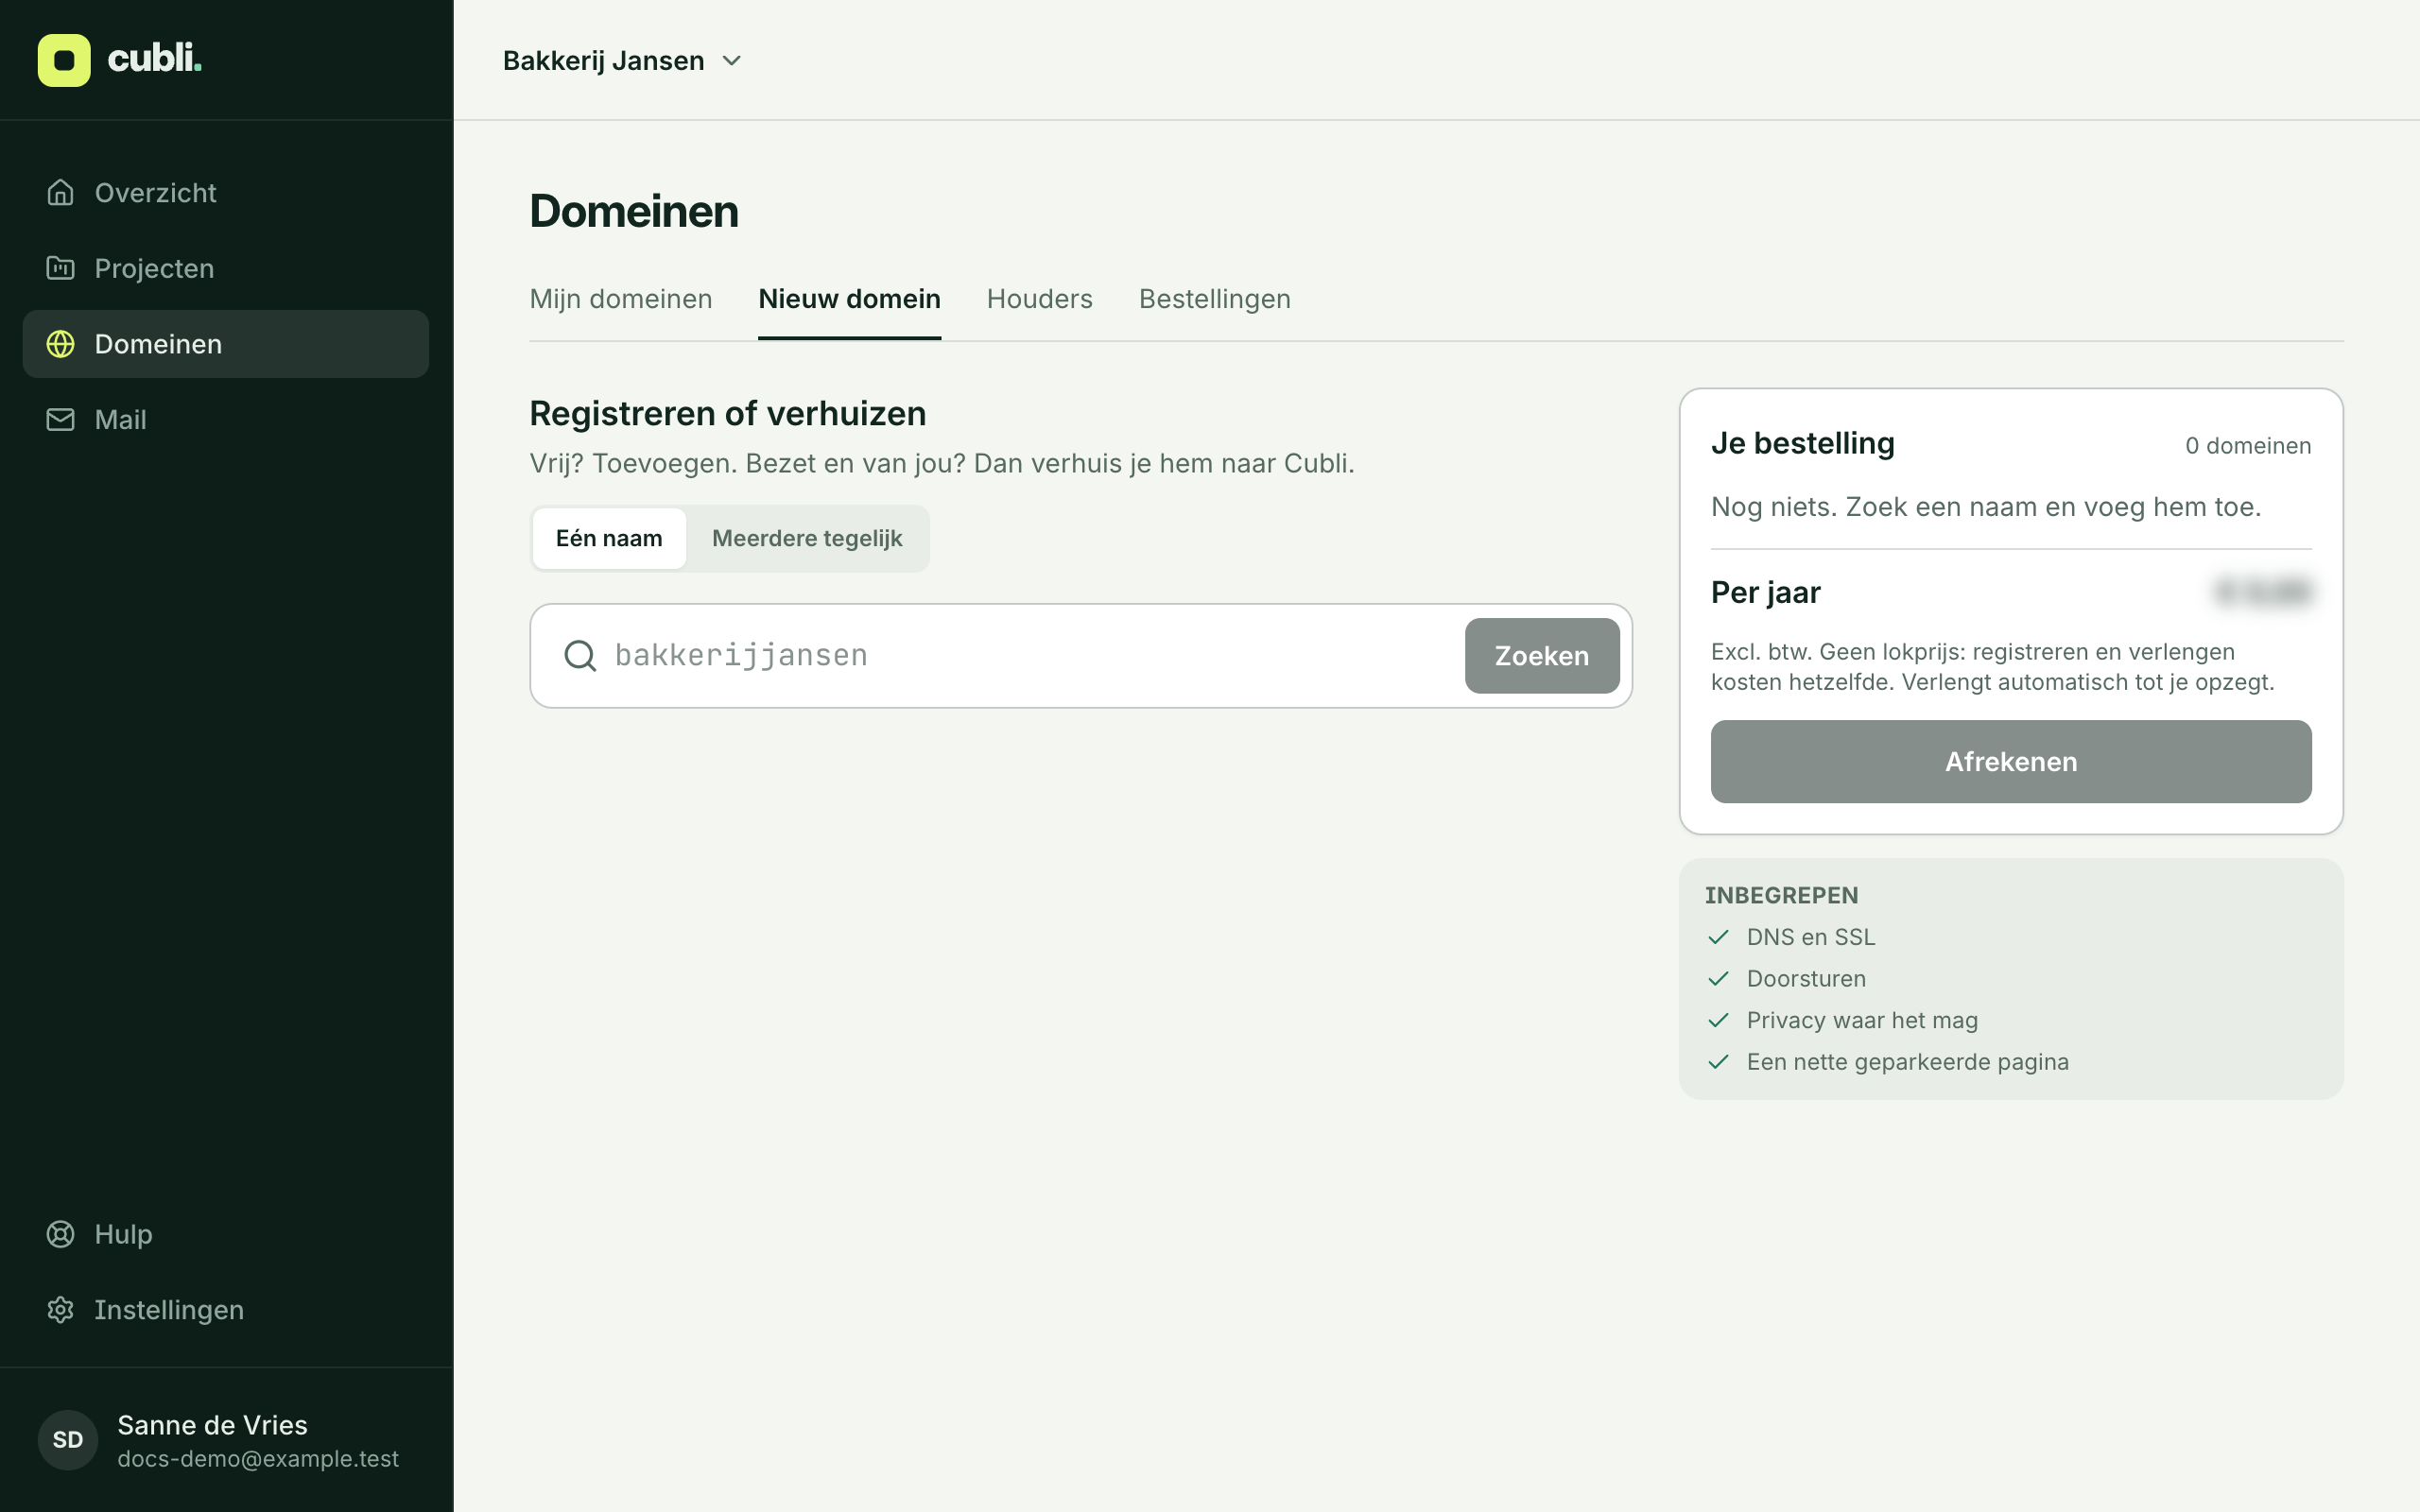
Task: Click the Bakkerij Jansen workspace name
Action: [603, 61]
